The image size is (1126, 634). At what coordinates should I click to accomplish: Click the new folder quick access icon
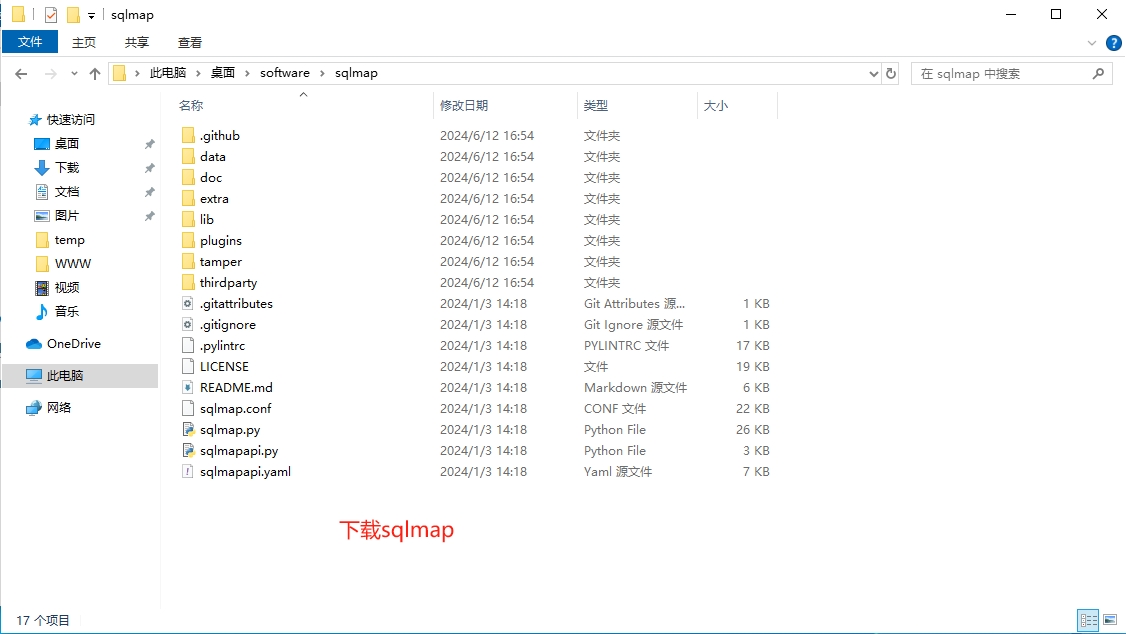click(x=73, y=14)
